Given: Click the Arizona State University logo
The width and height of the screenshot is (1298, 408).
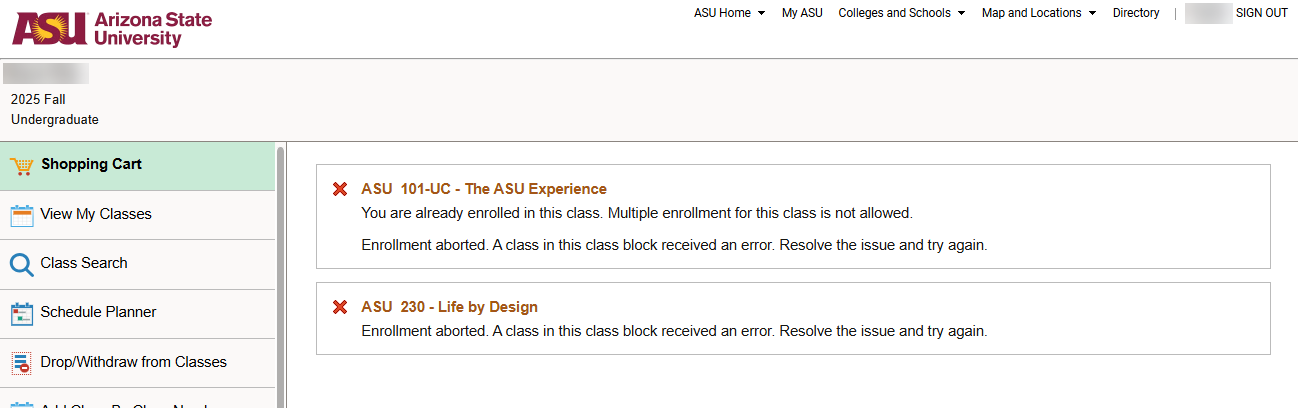Looking at the screenshot, I should (112, 29).
